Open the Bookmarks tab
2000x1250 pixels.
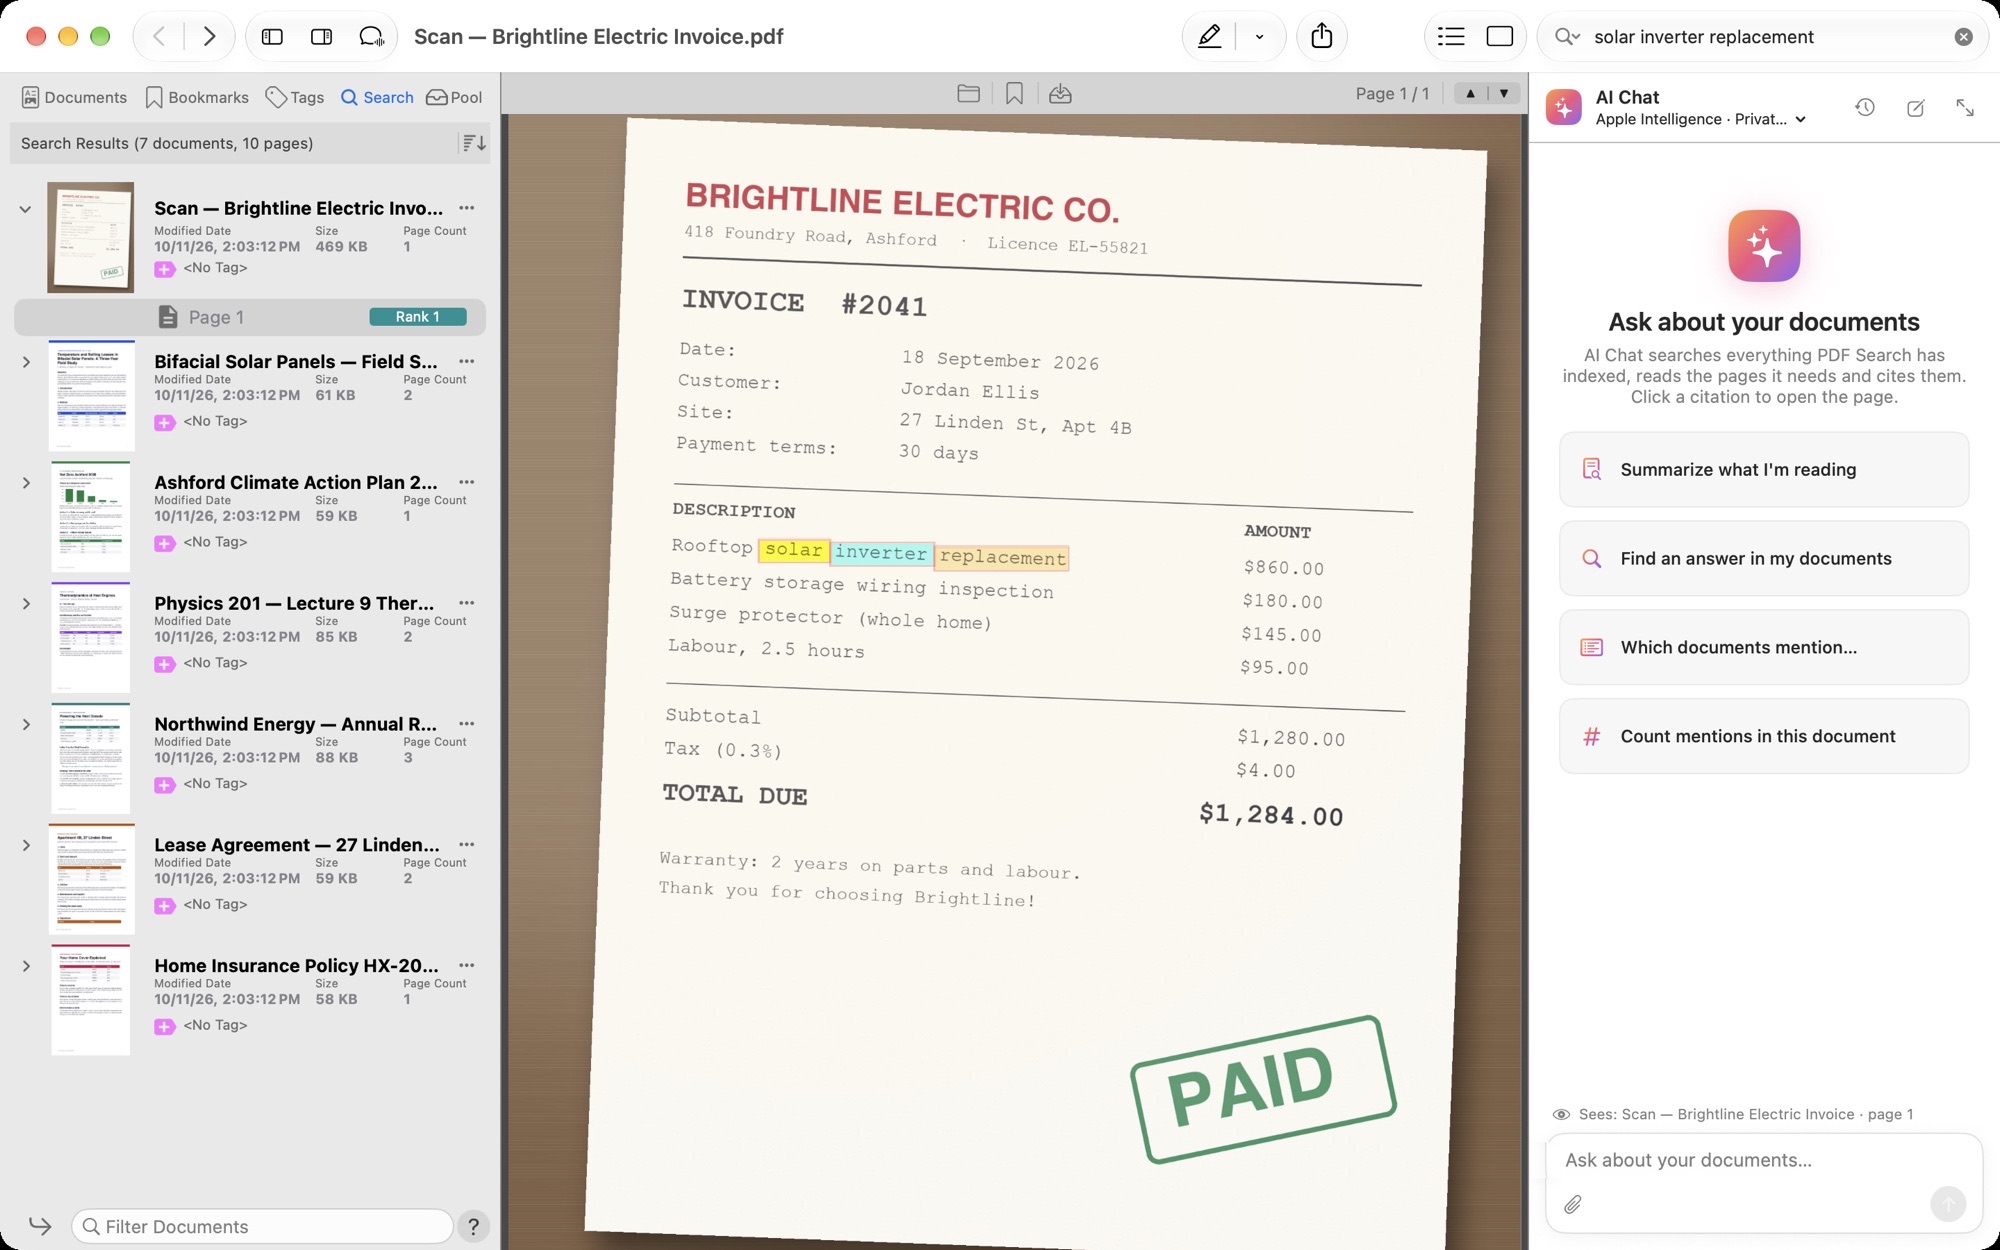click(197, 97)
